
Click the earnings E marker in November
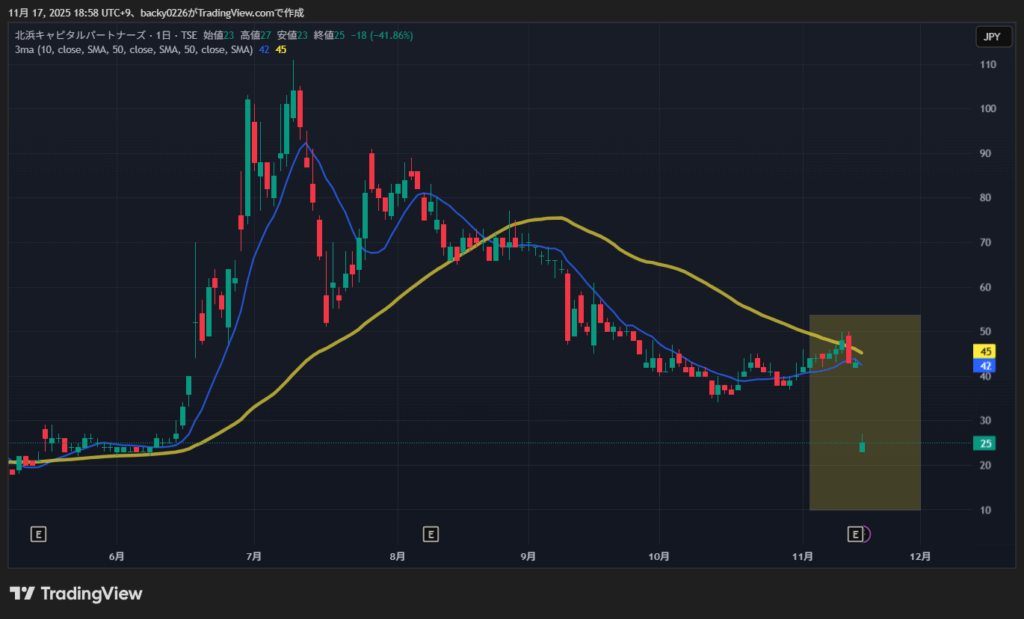click(x=855, y=534)
